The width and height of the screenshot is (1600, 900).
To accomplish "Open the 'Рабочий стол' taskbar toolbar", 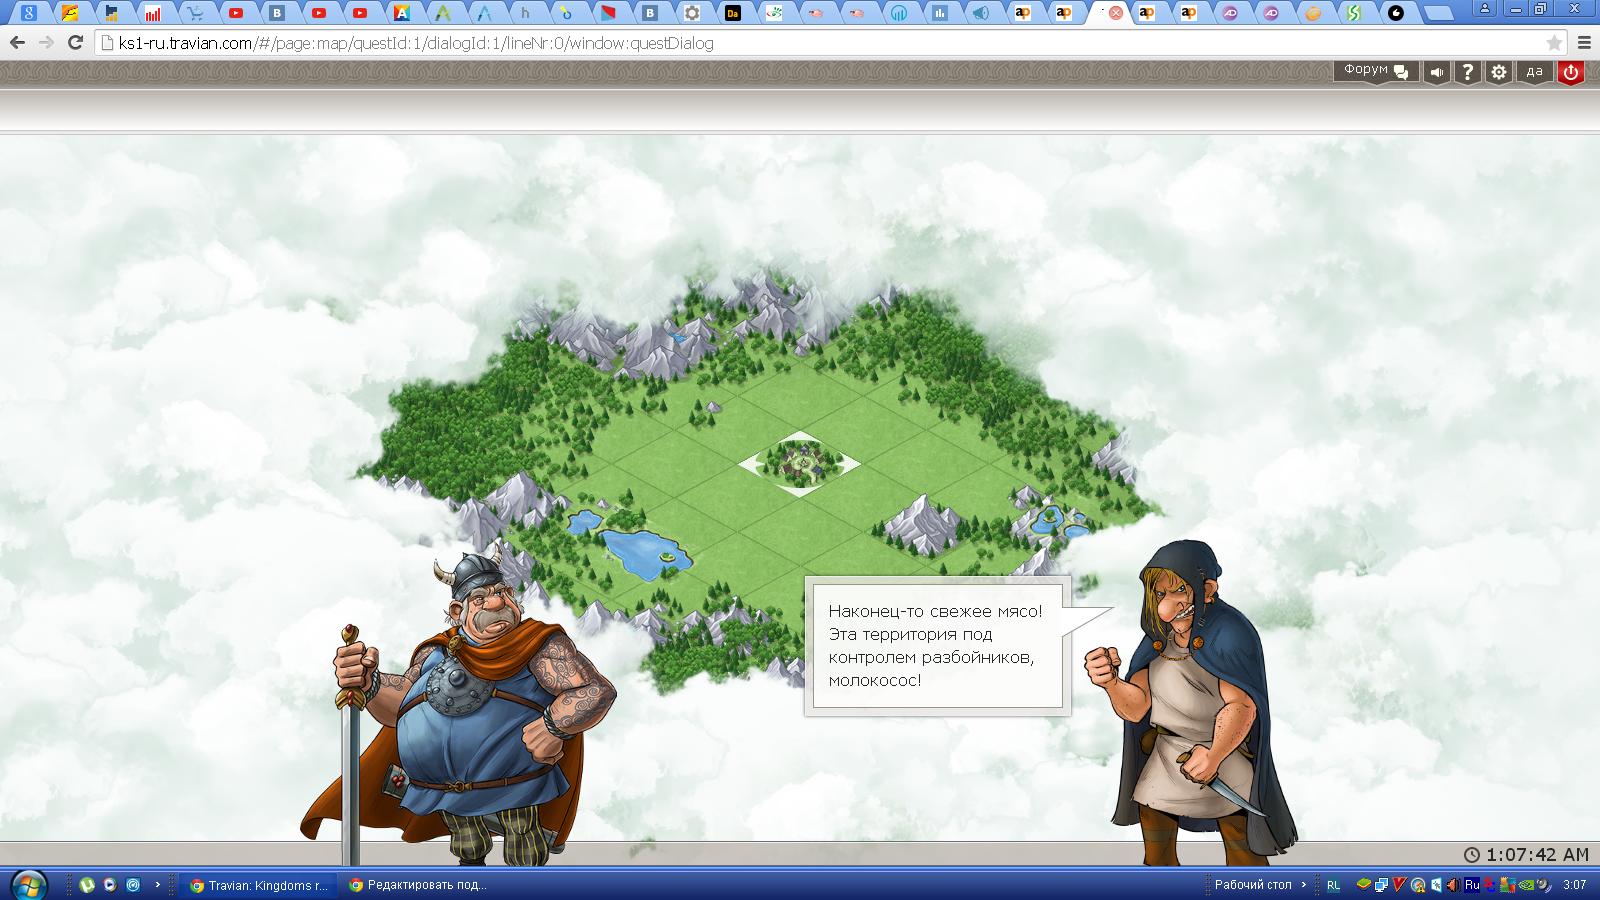I will point(1252,885).
